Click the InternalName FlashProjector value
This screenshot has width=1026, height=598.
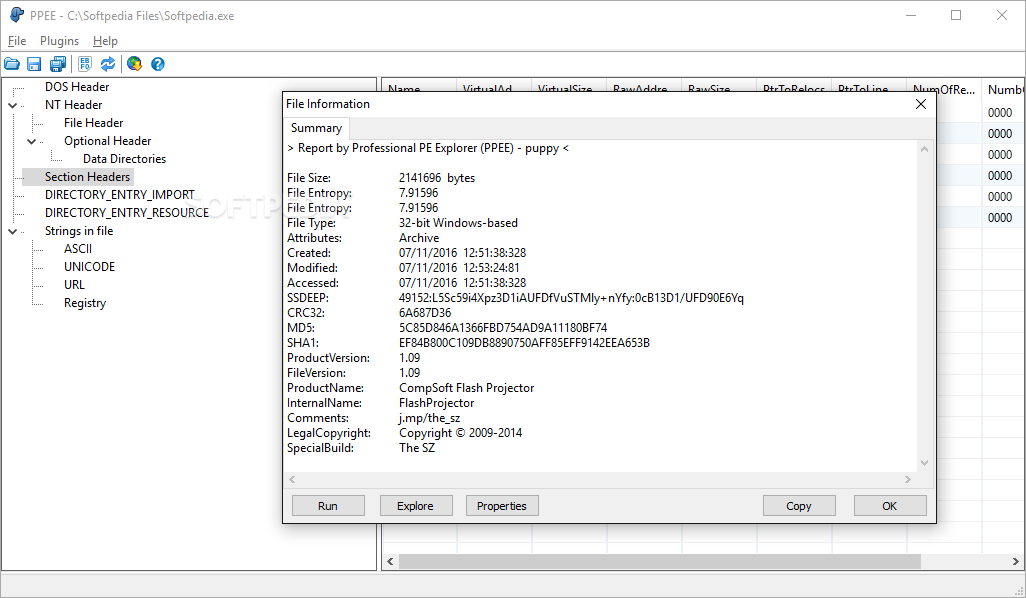[x=436, y=403]
